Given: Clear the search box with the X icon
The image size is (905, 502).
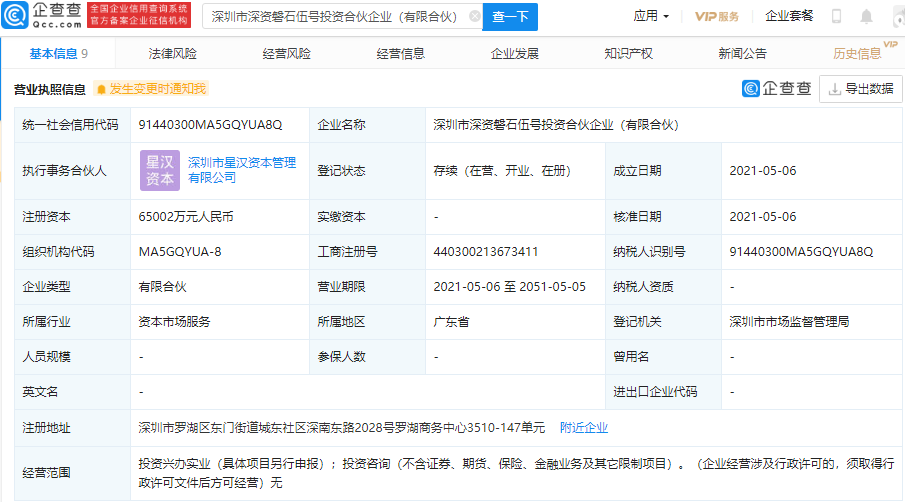Looking at the screenshot, I should tap(474, 17).
